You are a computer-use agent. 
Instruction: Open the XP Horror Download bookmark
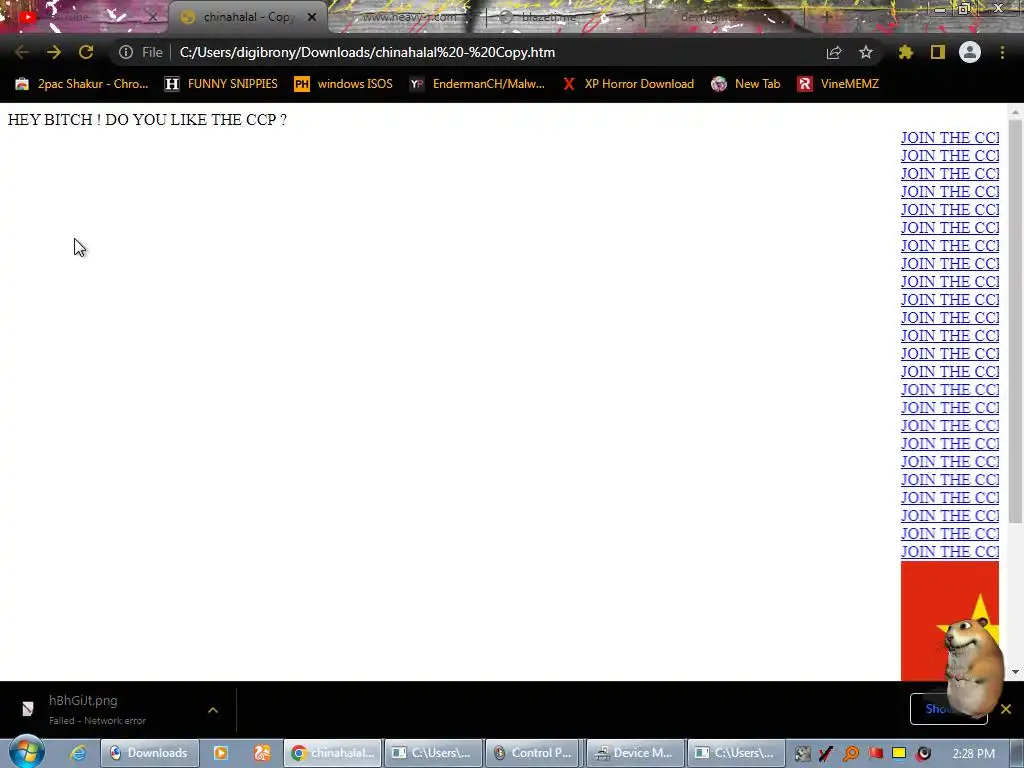pyautogui.click(x=629, y=84)
